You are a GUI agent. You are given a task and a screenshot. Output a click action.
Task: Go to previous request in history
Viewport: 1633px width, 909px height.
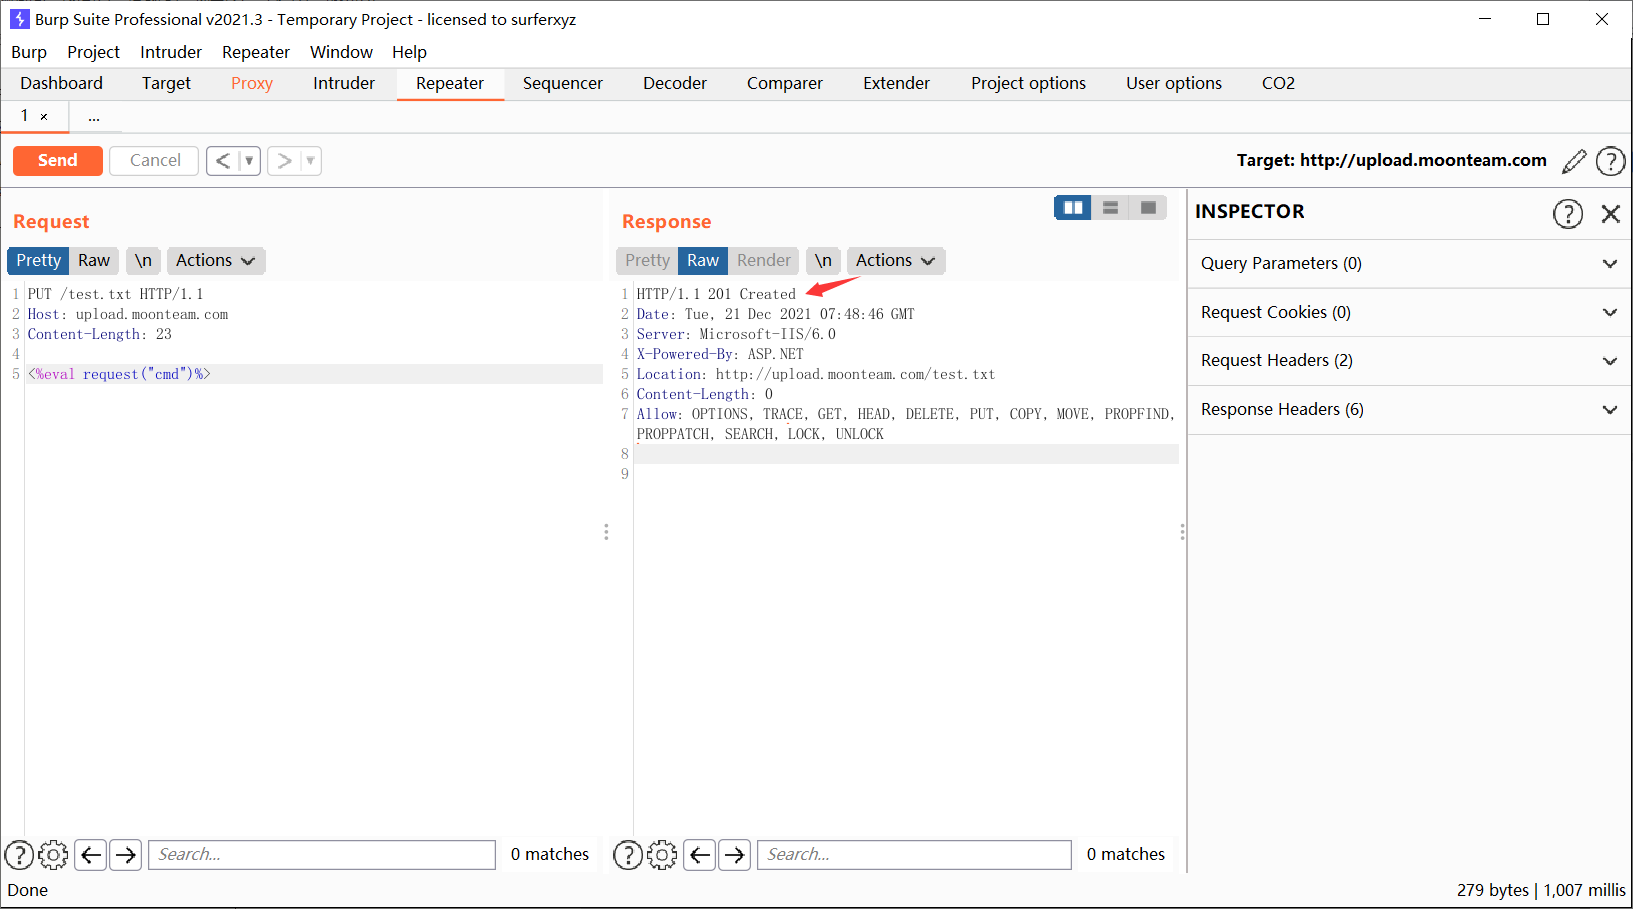(223, 160)
